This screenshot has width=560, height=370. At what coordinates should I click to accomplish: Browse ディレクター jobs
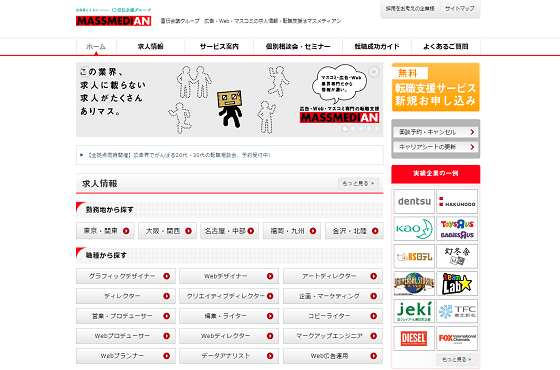[x=126, y=296]
